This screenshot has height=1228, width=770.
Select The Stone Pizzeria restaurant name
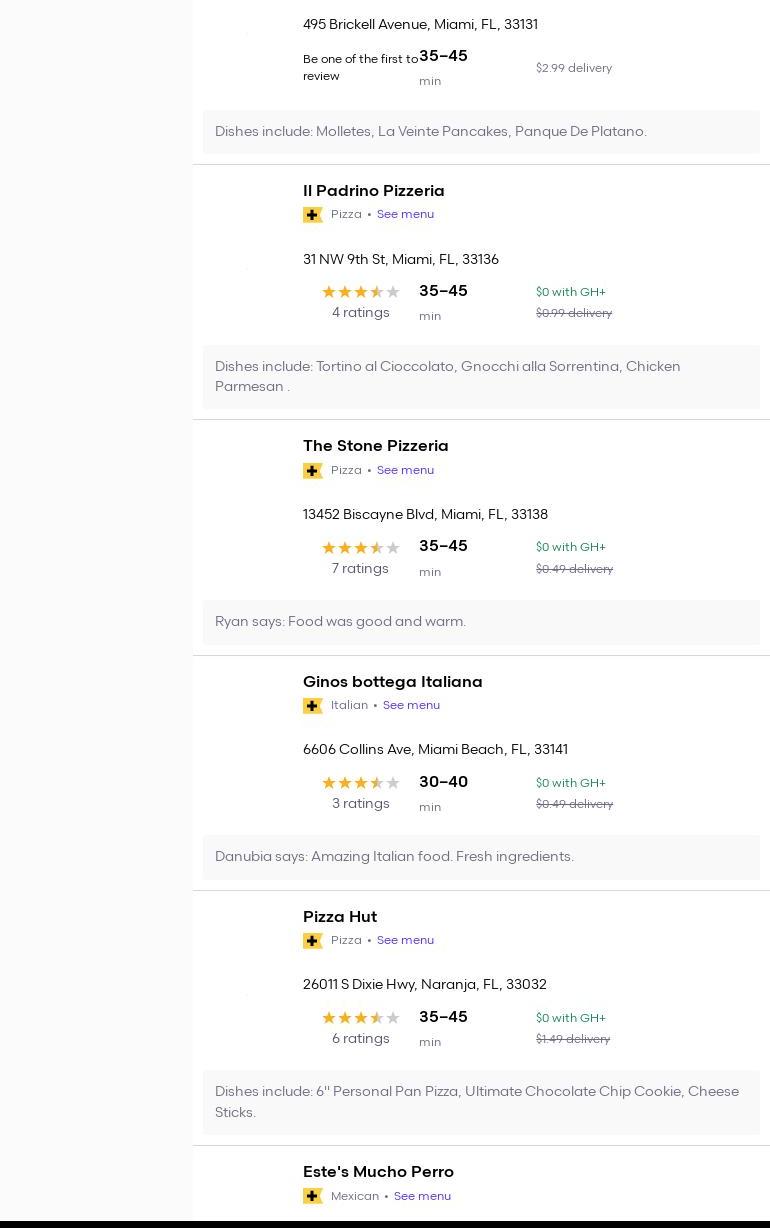coord(375,446)
